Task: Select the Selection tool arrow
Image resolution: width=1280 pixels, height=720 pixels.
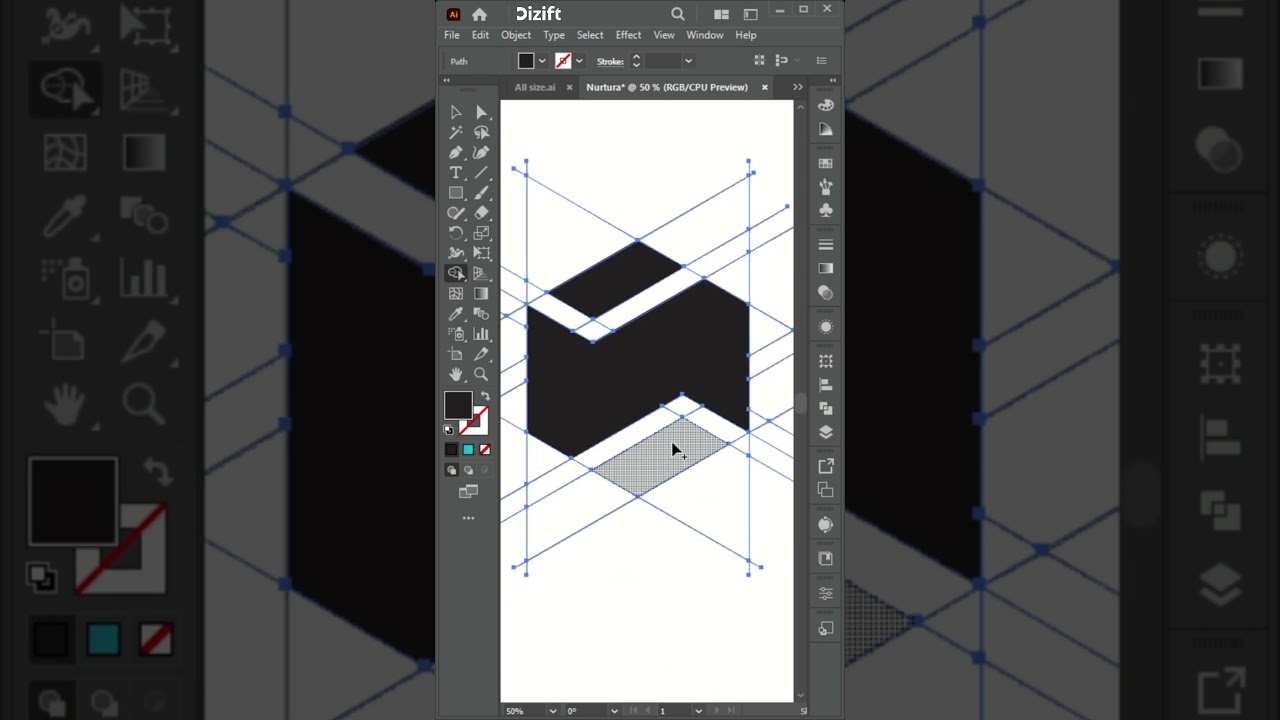Action: (456, 112)
